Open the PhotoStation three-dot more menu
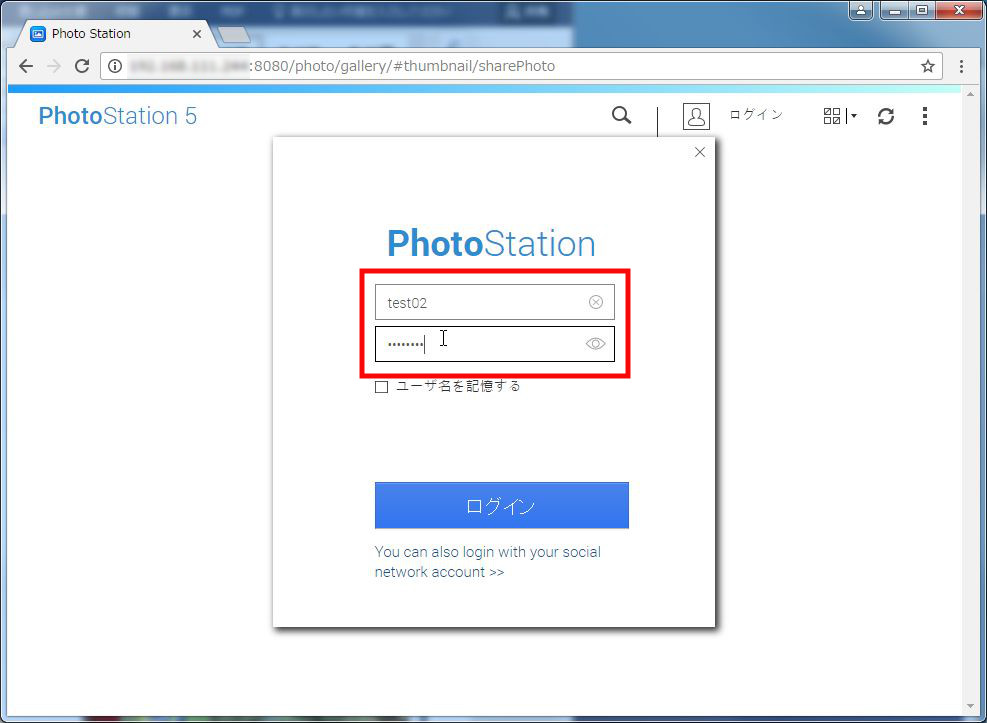 (x=924, y=116)
